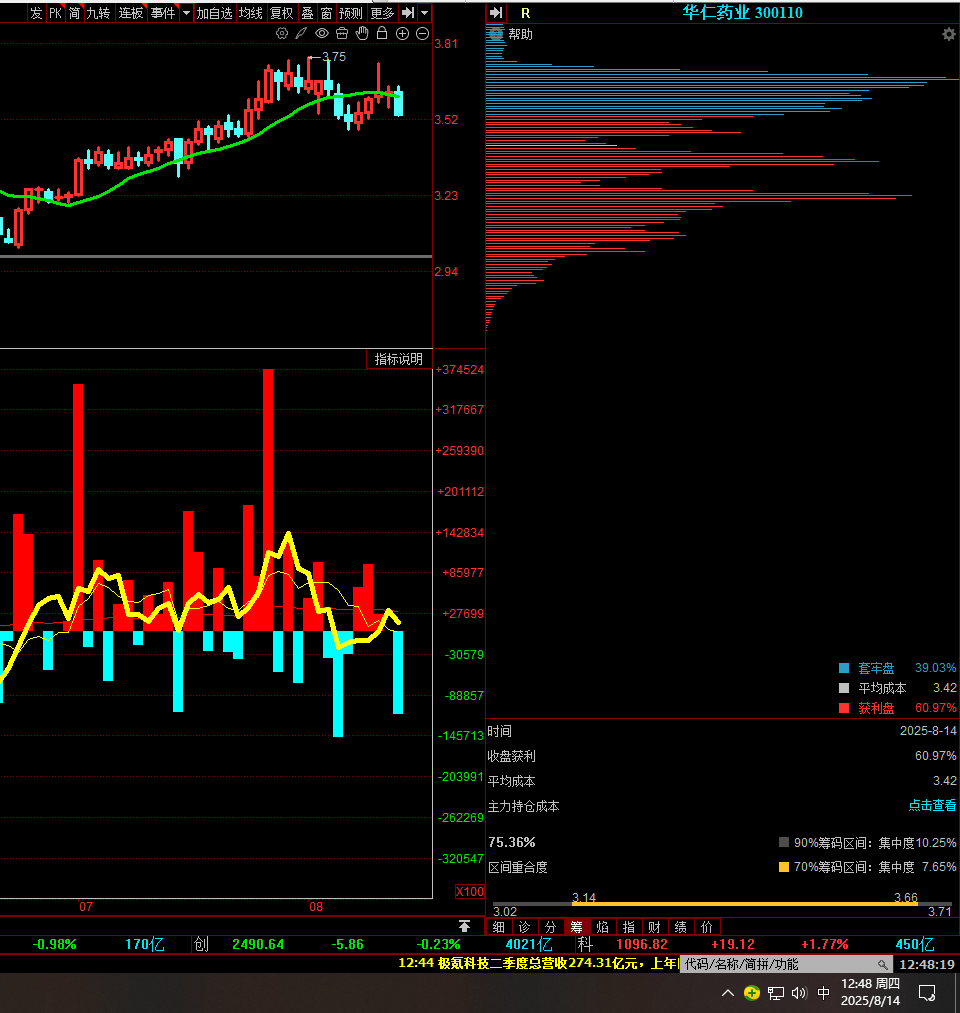Click the 套牢盘 blue legend swatch
Image resolution: width=960 pixels, height=1013 pixels.
coord(844,668)
